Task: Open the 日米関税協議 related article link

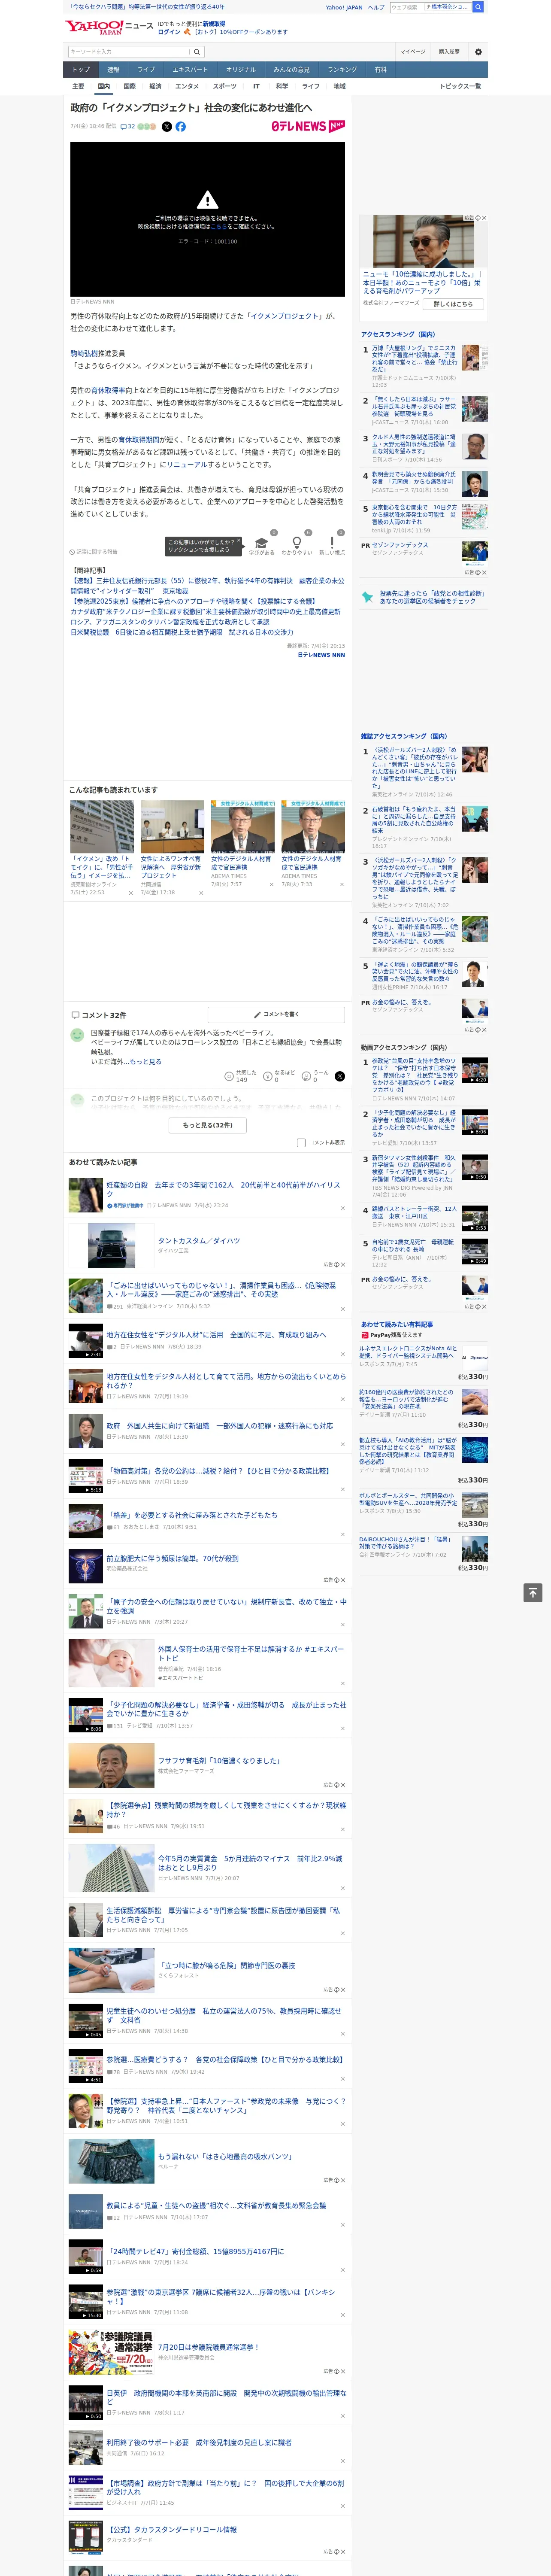Action: click(x=182, y=632)
